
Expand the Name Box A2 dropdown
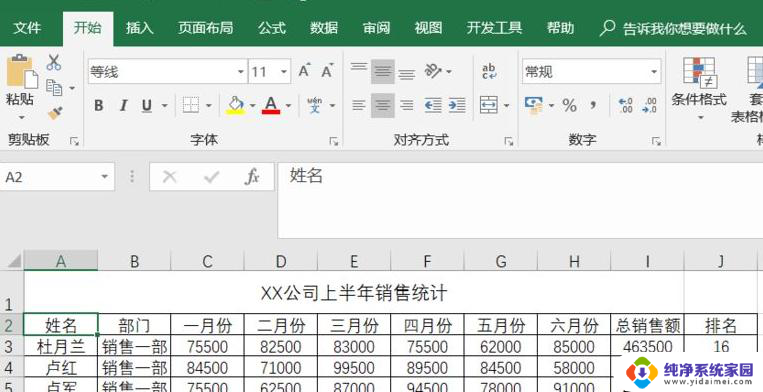click(x=104, y=177)
